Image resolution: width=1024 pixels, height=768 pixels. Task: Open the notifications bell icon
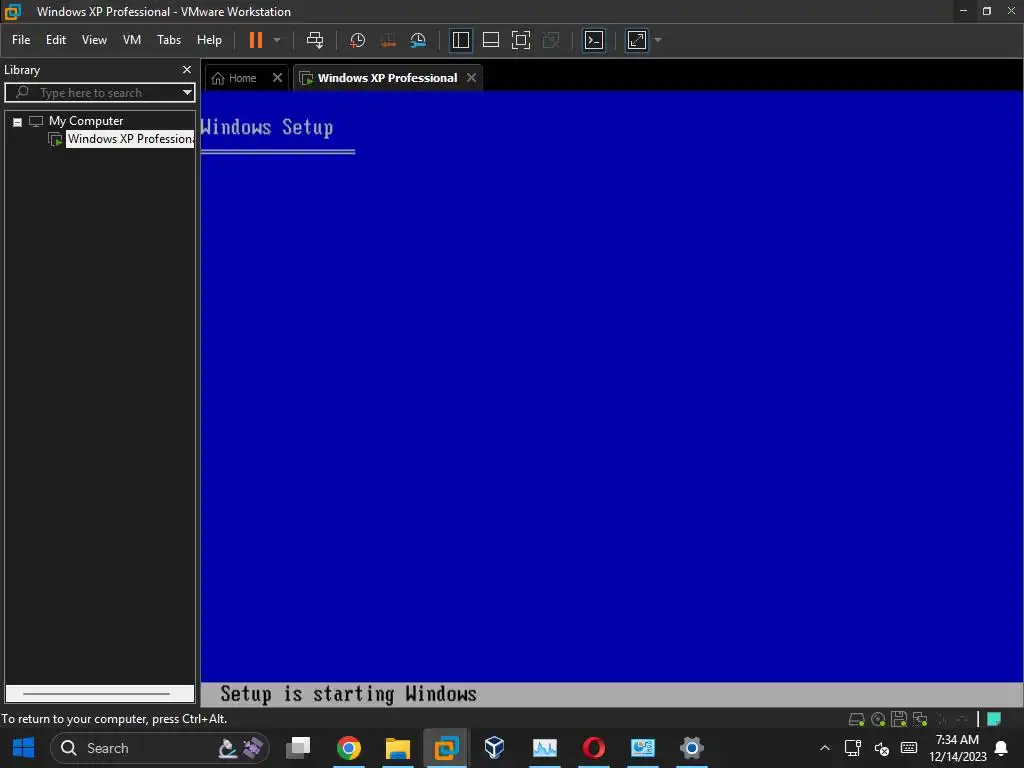pyautogui.click(x=1000, y=748)
